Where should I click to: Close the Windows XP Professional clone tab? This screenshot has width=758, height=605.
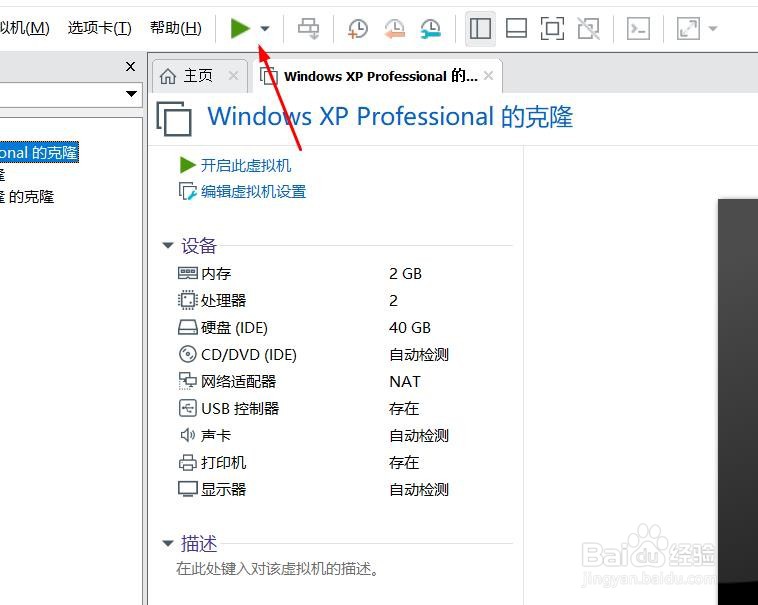[x=488, y=75]
